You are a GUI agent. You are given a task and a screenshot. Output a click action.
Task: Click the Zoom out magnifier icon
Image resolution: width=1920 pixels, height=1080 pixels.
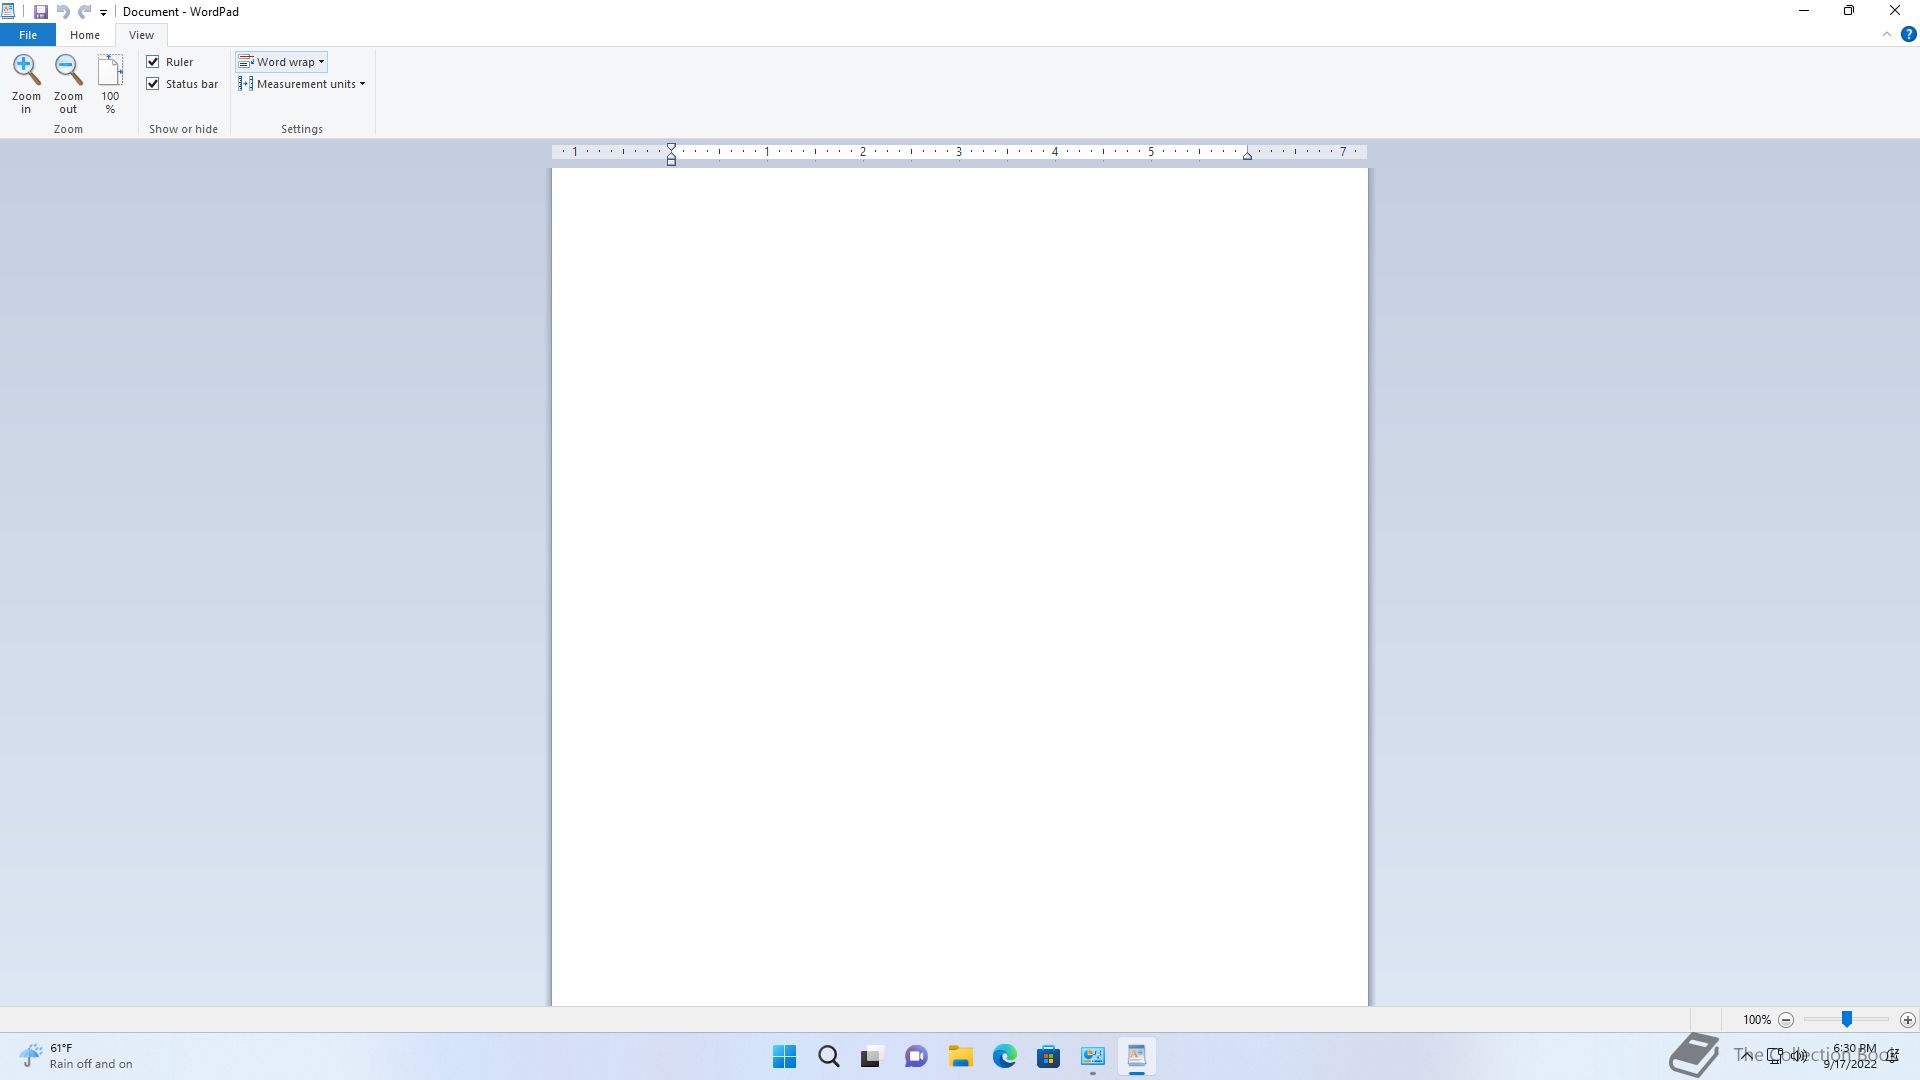pyautogui.click(x=68, y=69)
